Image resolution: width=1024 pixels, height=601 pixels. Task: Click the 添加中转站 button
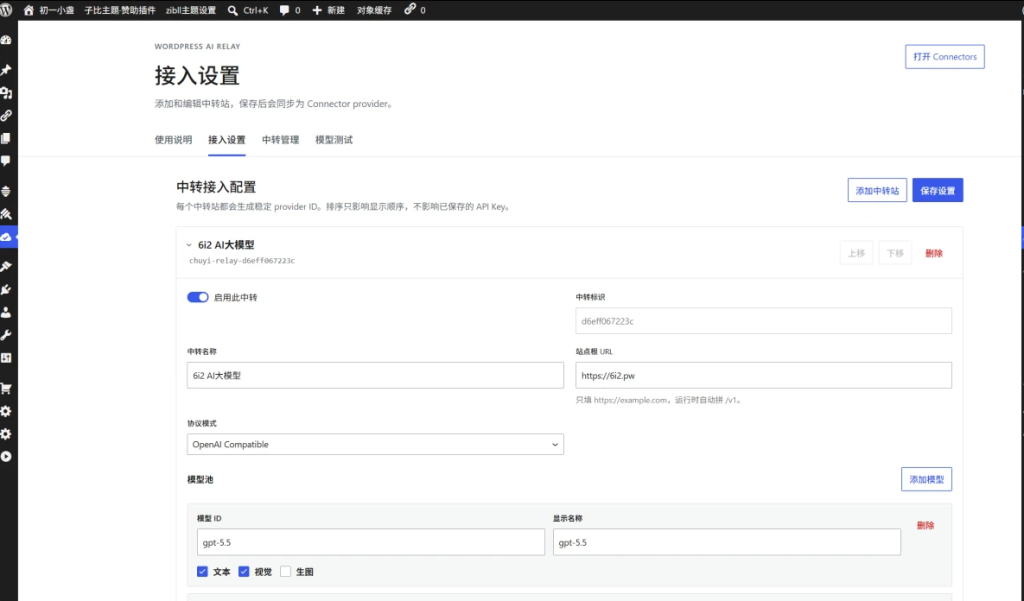(877, 190)
